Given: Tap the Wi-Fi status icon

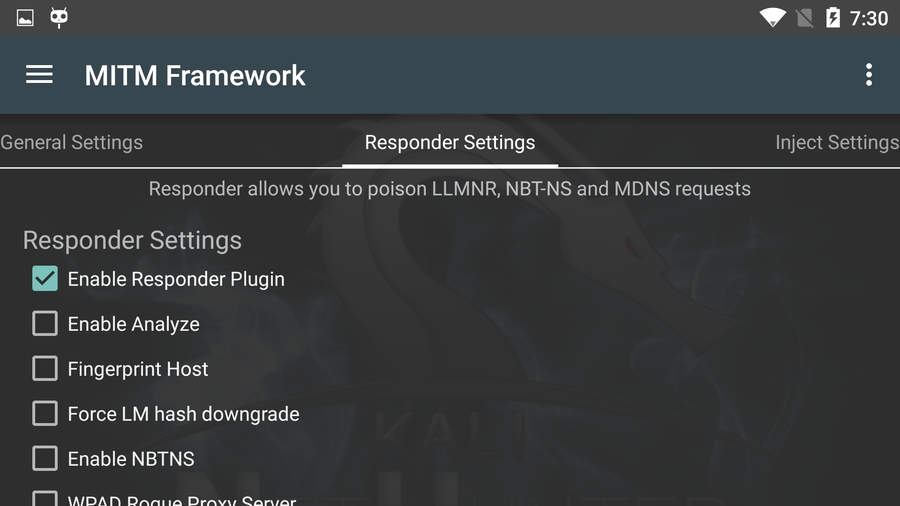Looking at the screenshot, I should point(773,18).
